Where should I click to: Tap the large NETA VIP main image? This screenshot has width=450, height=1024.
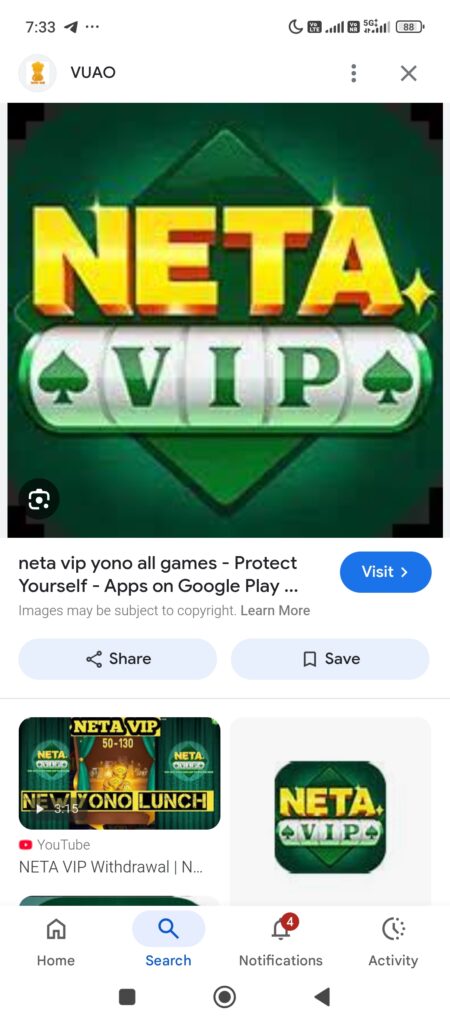(x=225, y=320)
